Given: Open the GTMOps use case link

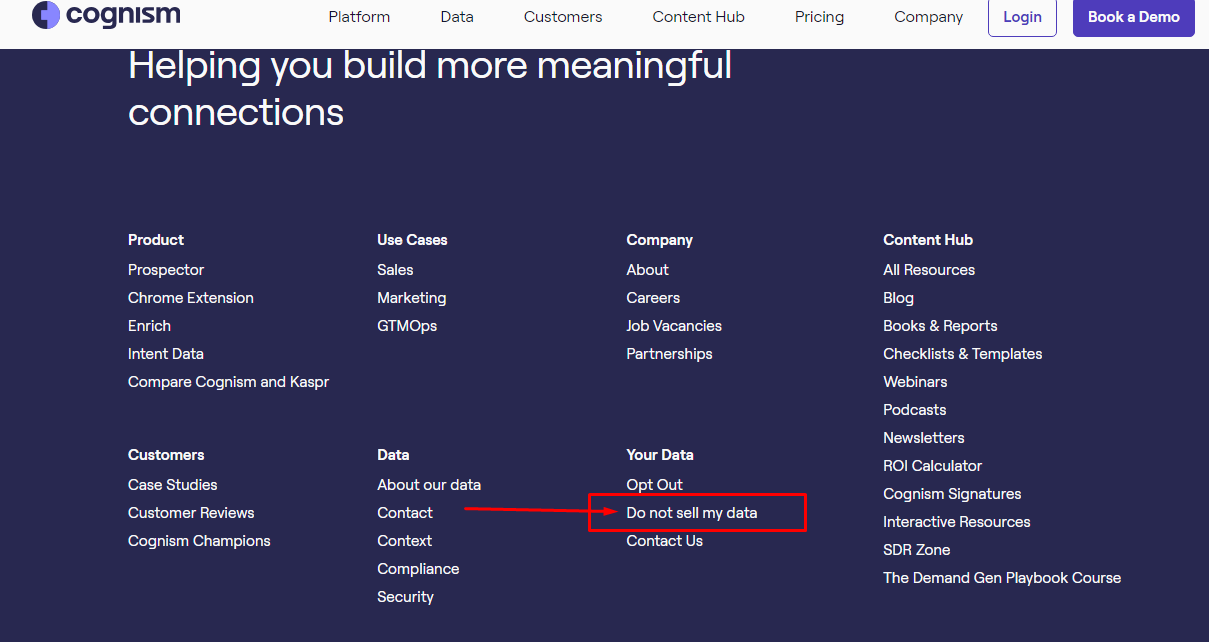Looking at the screenshot, I should coord(407,326).
